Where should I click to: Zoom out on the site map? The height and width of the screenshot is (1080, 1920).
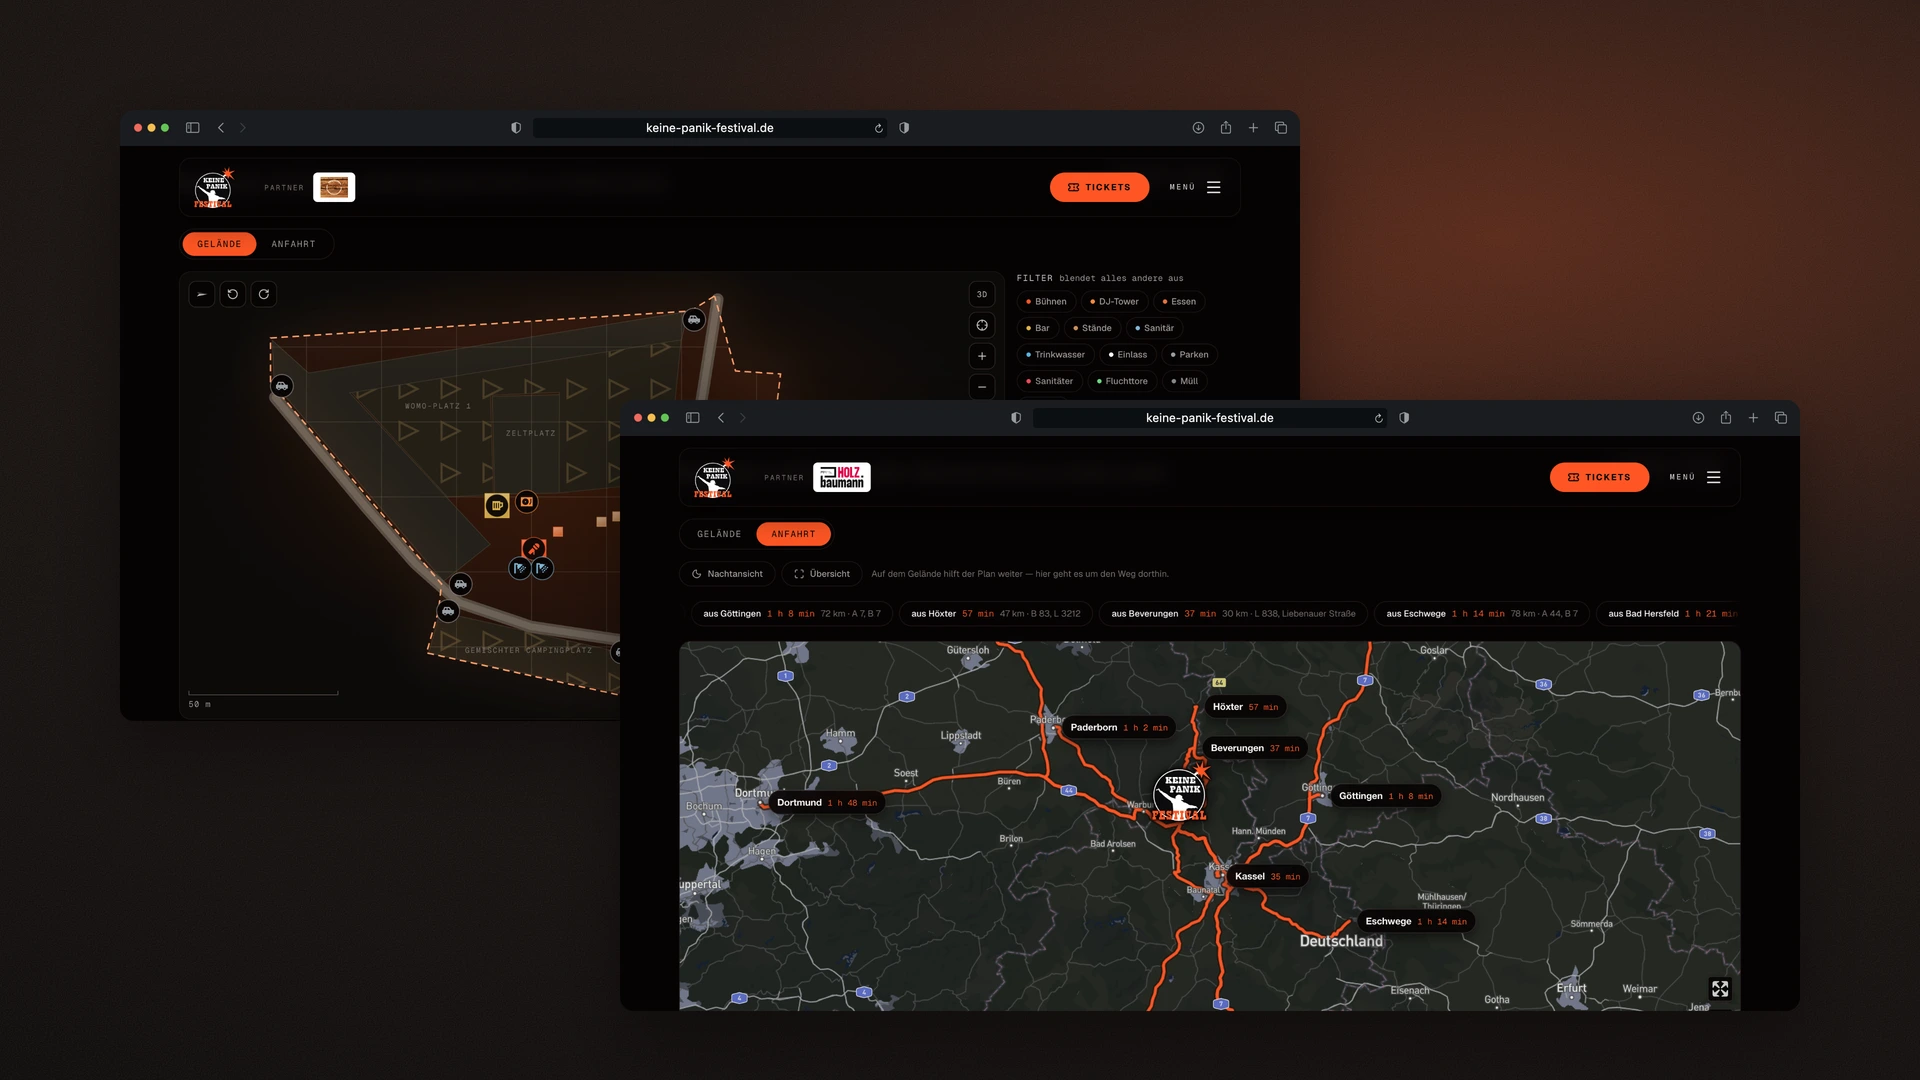coord(982,387)
